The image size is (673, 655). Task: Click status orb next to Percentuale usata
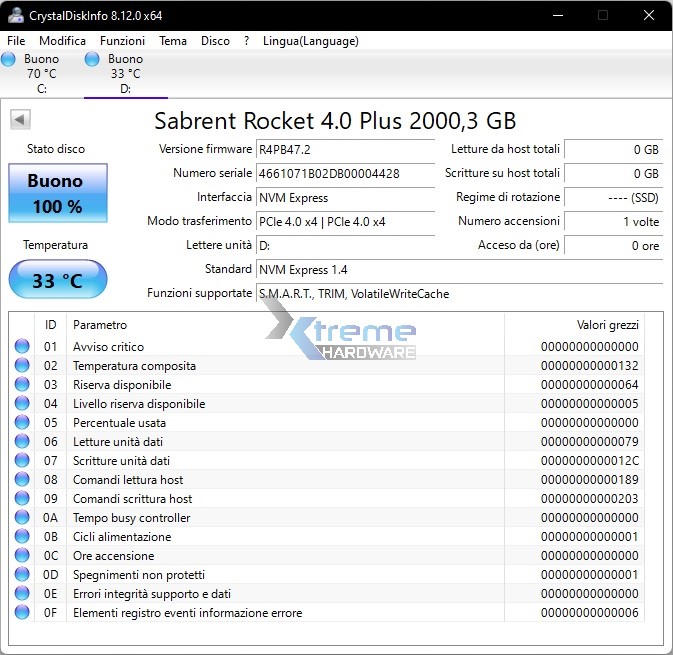(x=22, y=423)
